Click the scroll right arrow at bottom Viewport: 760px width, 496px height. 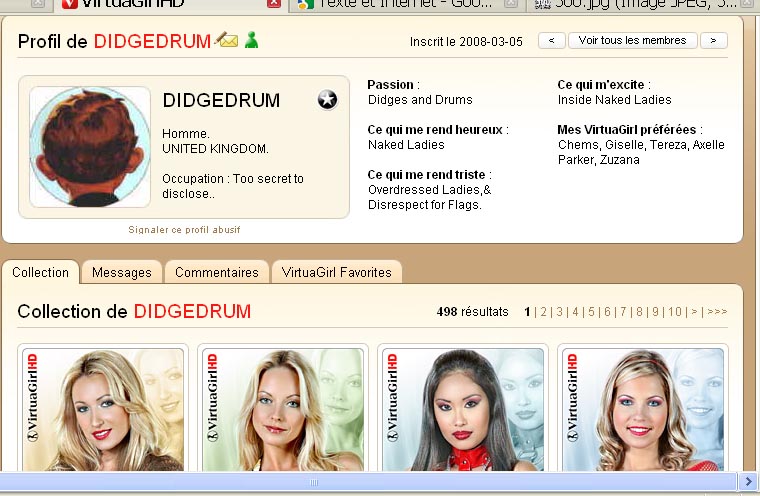pyautogui.click(x=748, y=482)
